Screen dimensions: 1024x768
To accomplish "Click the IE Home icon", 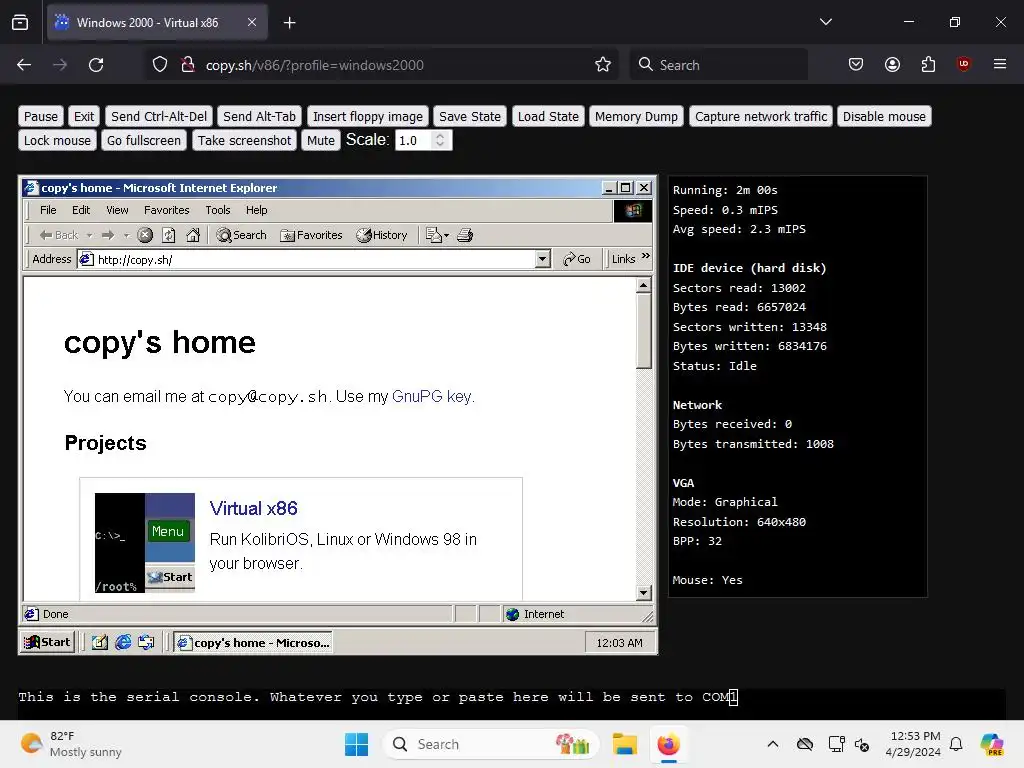I will pos(193,235).
